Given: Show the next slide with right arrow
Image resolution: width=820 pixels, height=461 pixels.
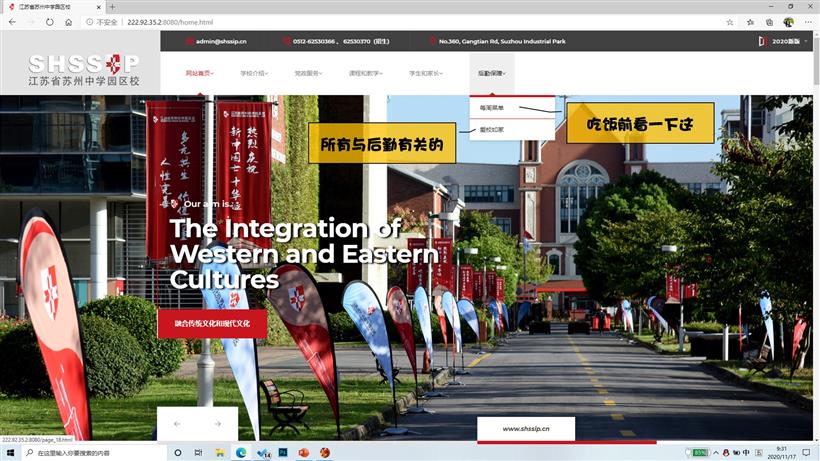Looking at the screenshot, I should 218,424.
